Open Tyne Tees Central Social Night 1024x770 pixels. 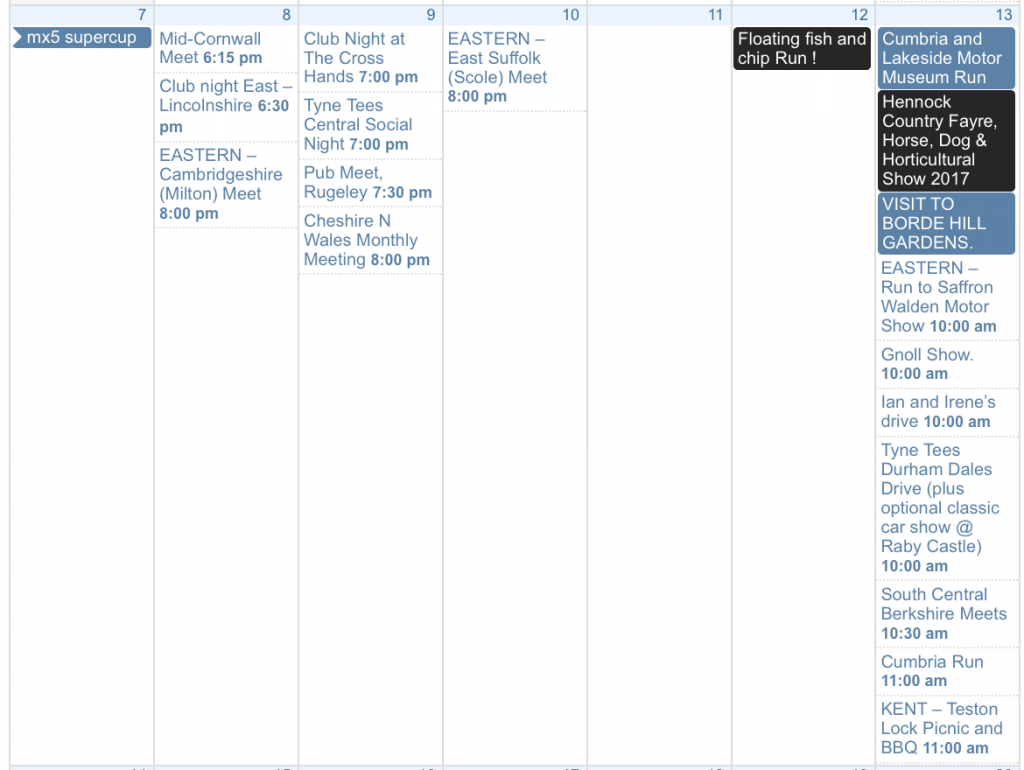(358, 125)
